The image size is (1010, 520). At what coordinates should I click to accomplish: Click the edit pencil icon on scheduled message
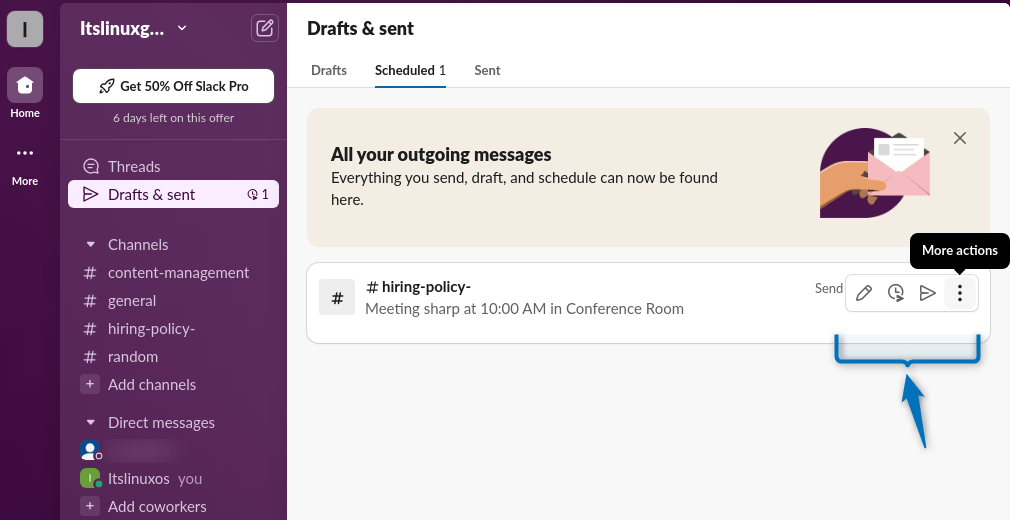tap(865, 293)
